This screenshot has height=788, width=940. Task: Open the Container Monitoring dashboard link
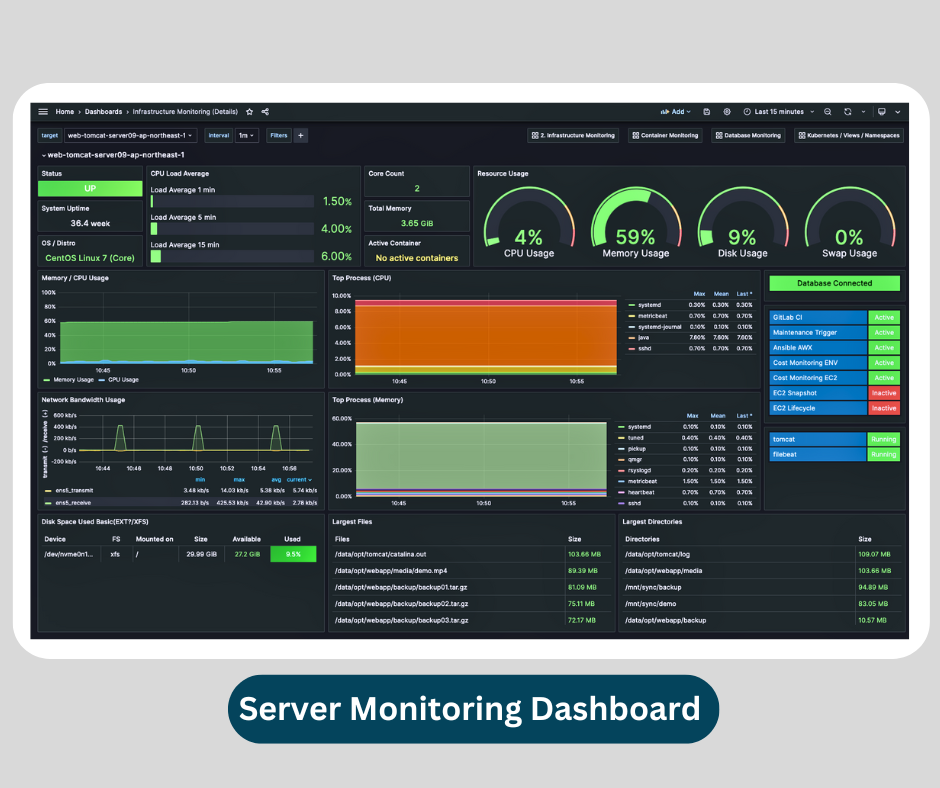[666, 135]
